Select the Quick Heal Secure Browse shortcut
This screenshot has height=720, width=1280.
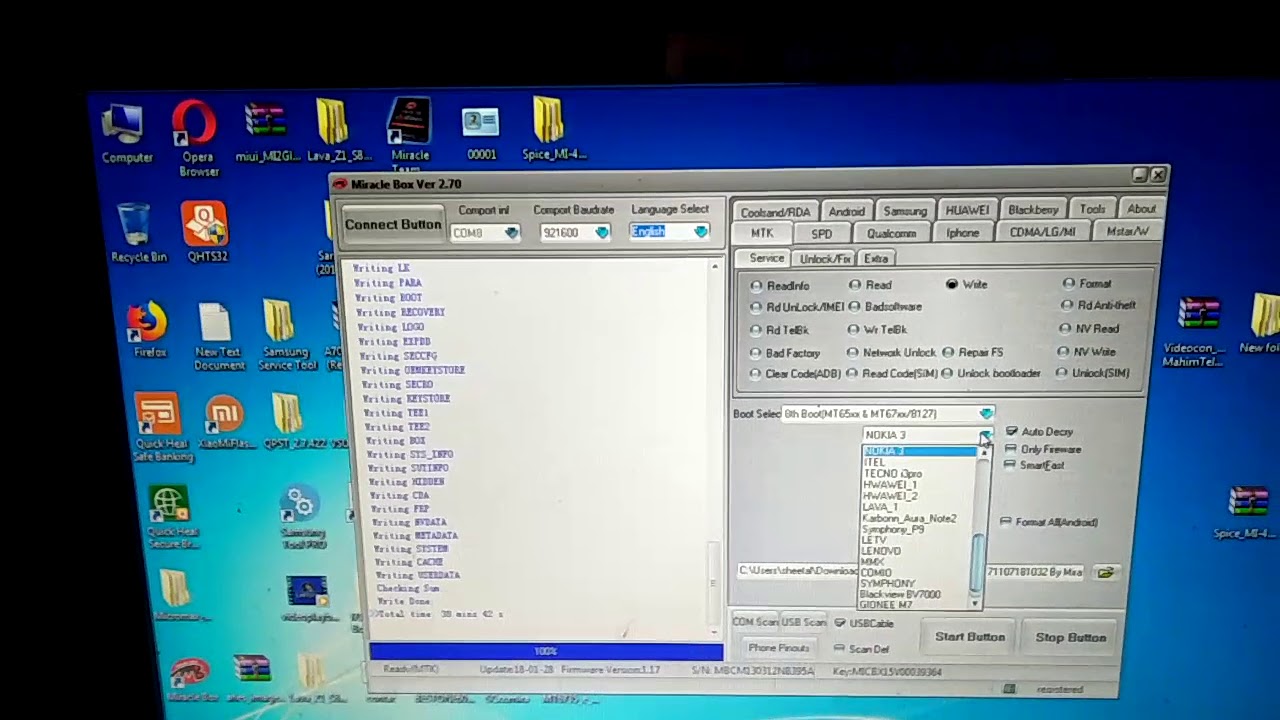(x=172, y=518)
